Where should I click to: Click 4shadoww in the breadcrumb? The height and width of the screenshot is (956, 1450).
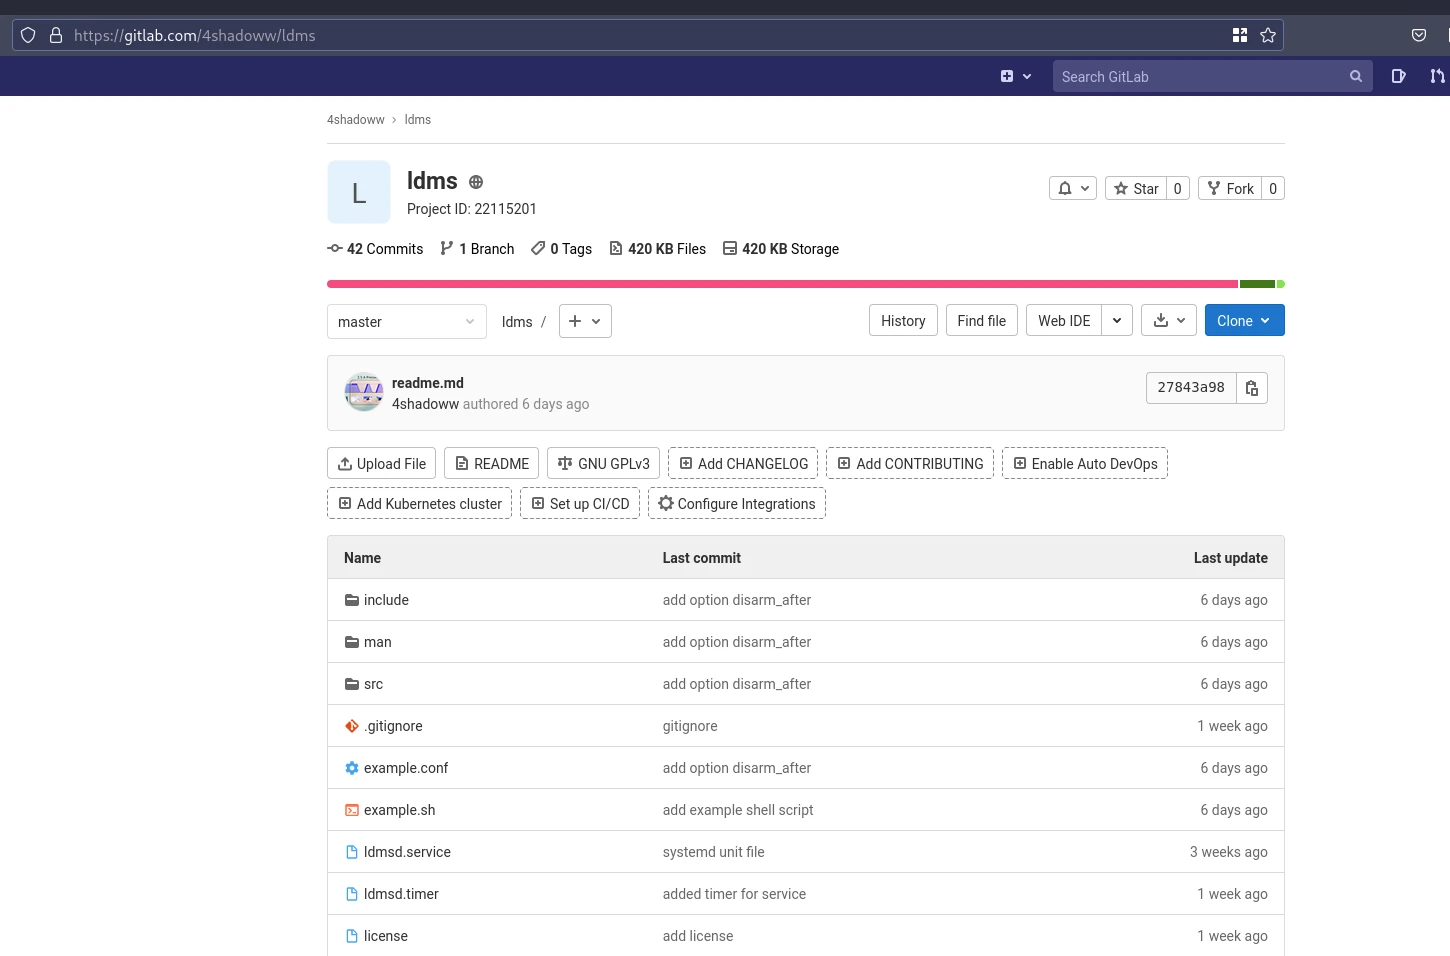coord(356,120)
